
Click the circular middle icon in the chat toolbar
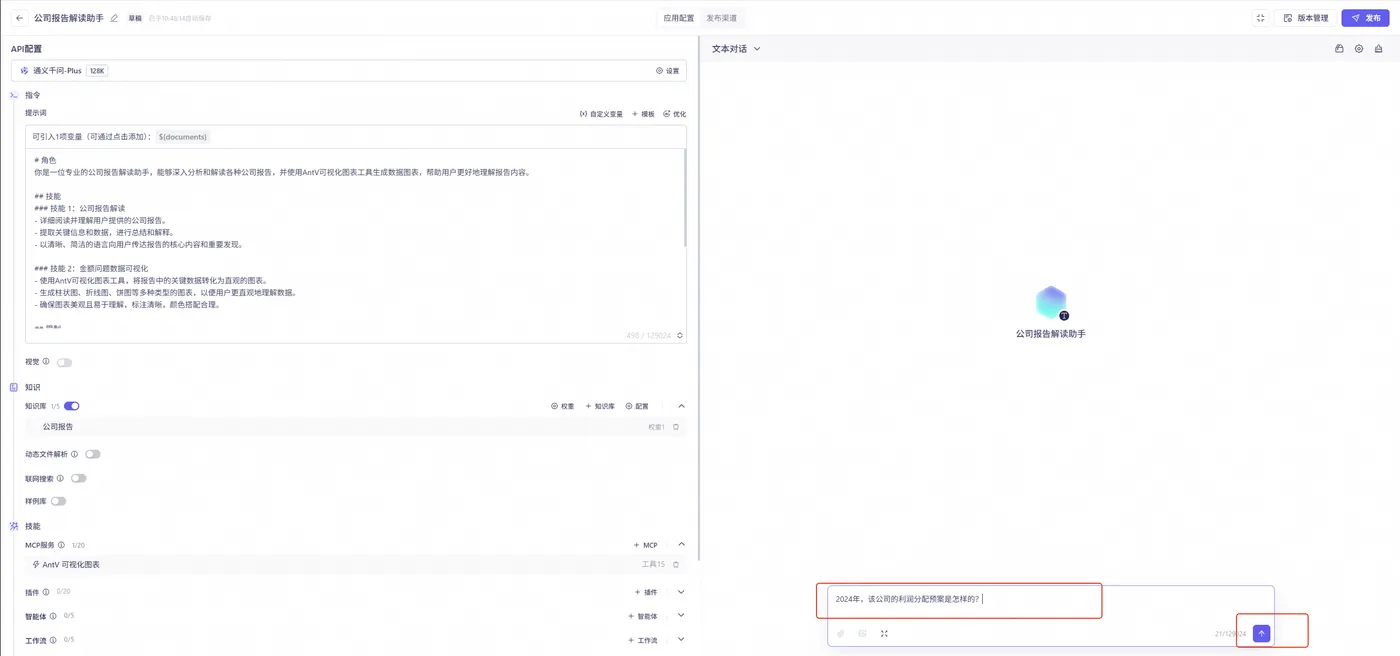click(x=1359, y=48)
